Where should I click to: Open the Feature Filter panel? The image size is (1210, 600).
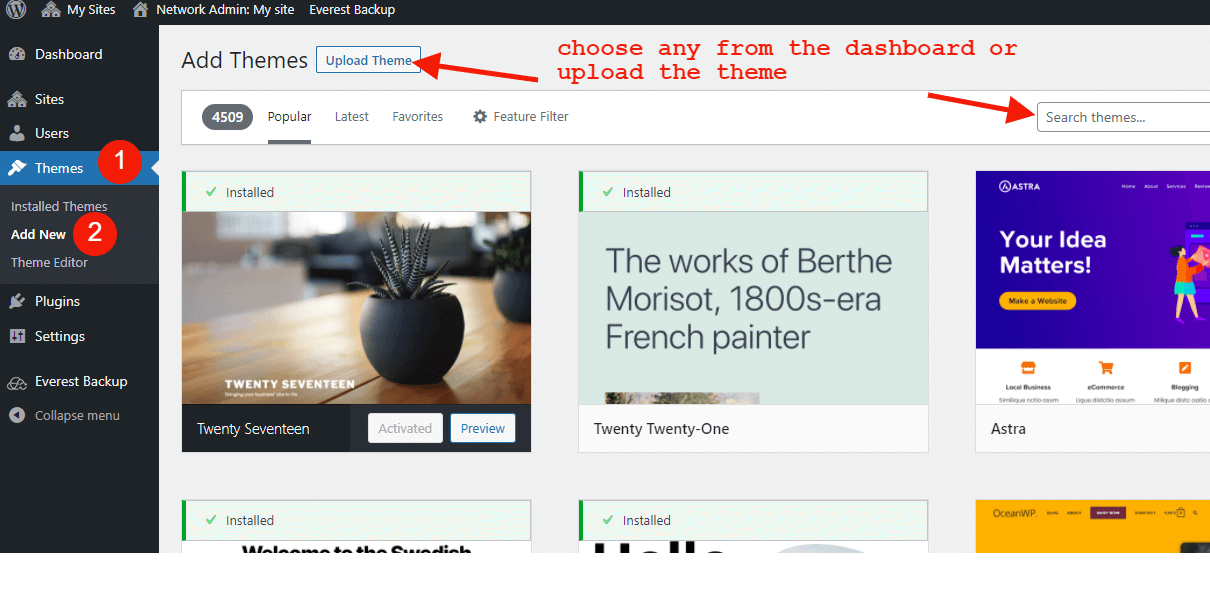(521, 117)
